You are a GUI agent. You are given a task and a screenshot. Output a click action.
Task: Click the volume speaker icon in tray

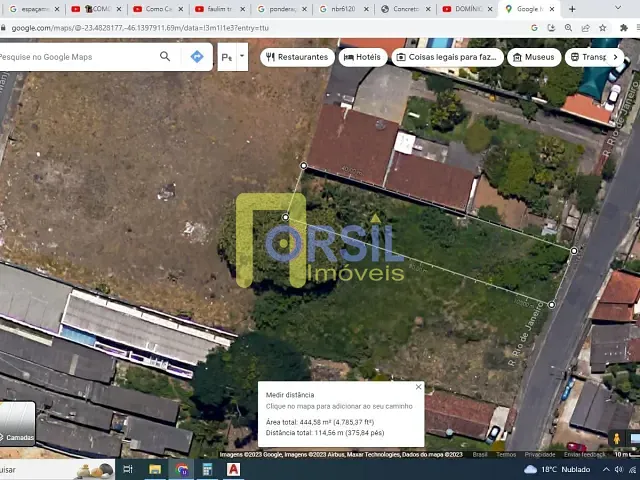coord(619,469)
